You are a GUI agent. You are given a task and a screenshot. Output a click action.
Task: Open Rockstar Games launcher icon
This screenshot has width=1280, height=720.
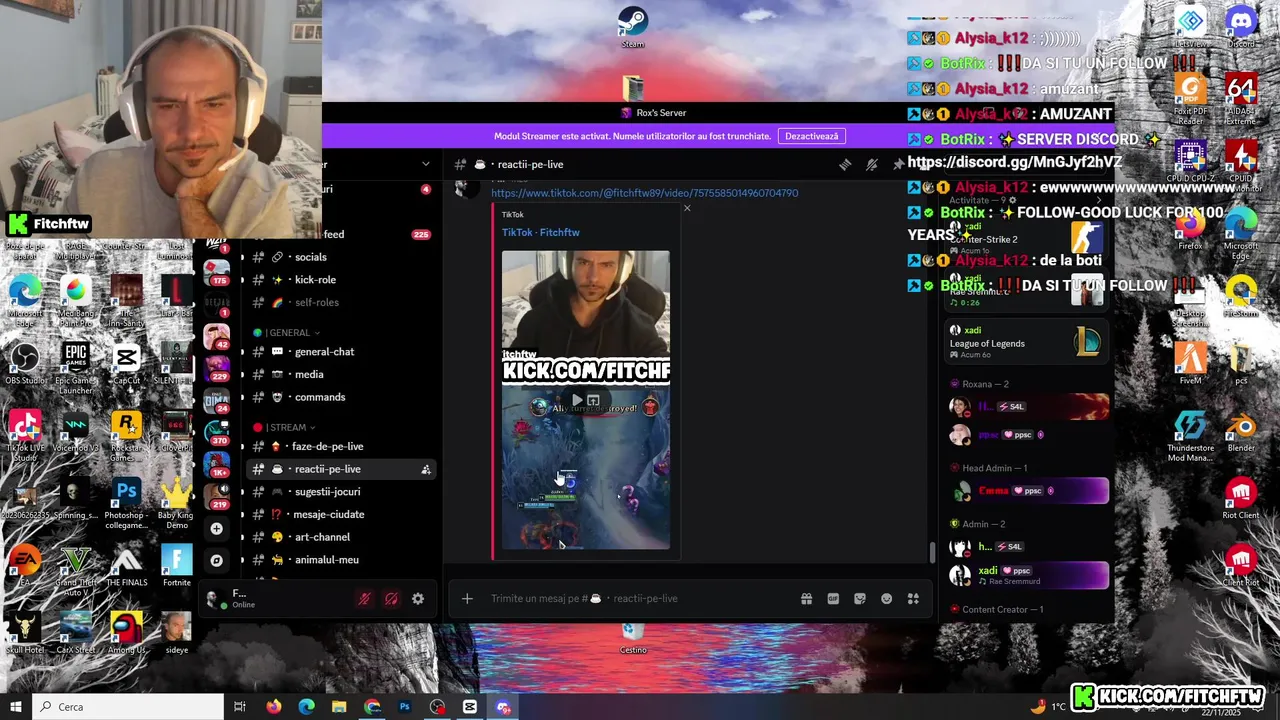coord(126,434)
